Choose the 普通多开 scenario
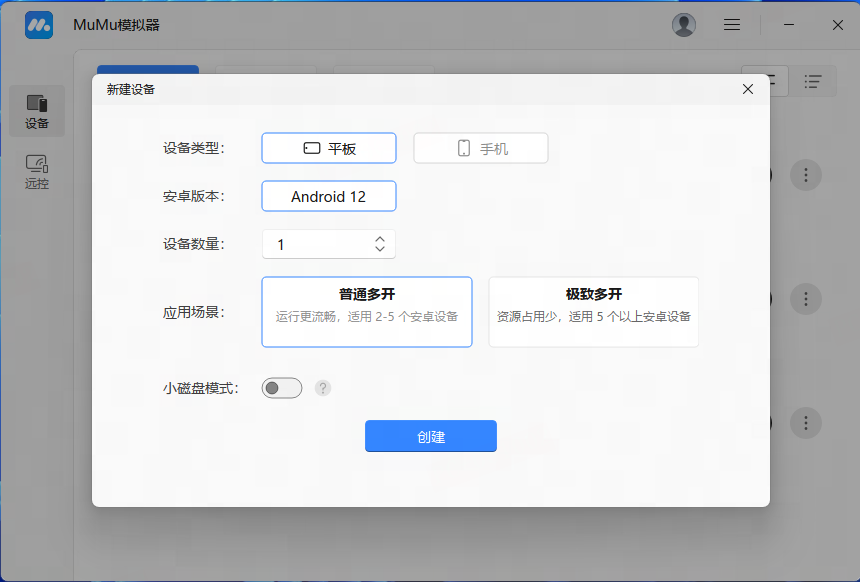 pyautogui.click(x=367, y=312)
